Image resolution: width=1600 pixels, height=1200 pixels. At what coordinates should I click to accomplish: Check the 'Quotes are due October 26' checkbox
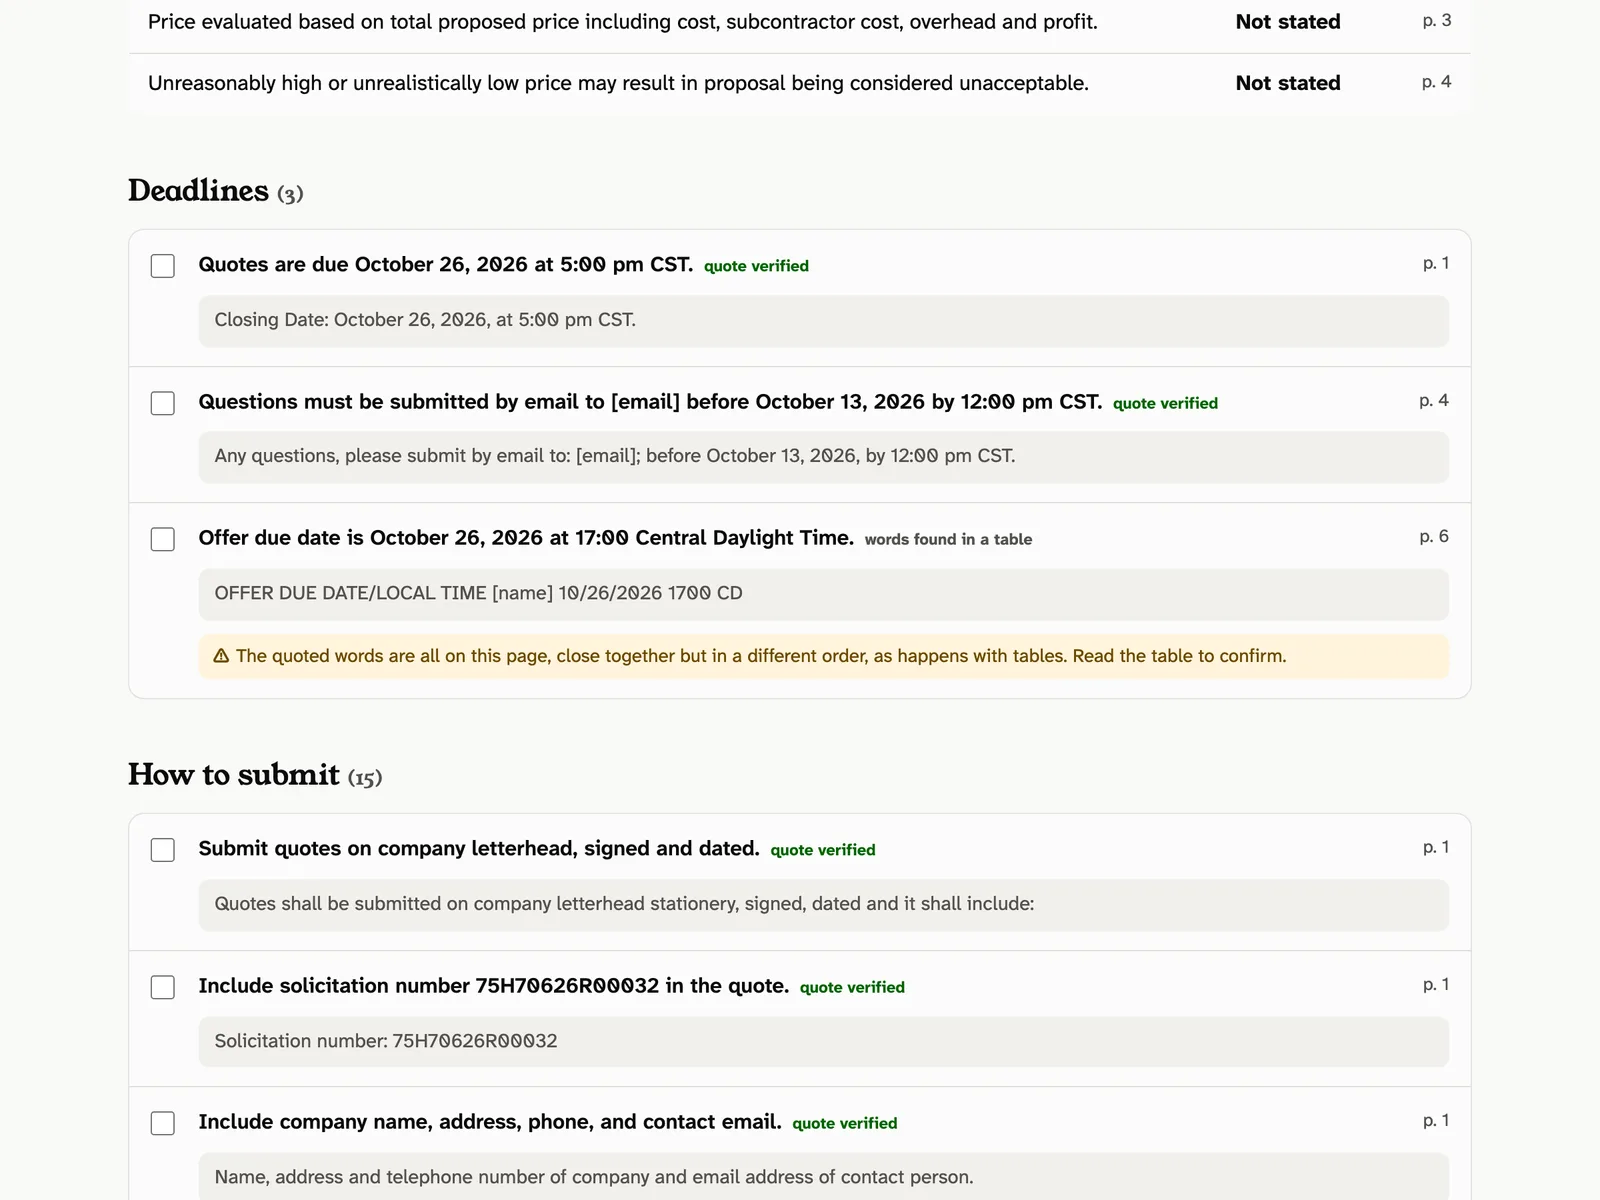click(162, 266)
